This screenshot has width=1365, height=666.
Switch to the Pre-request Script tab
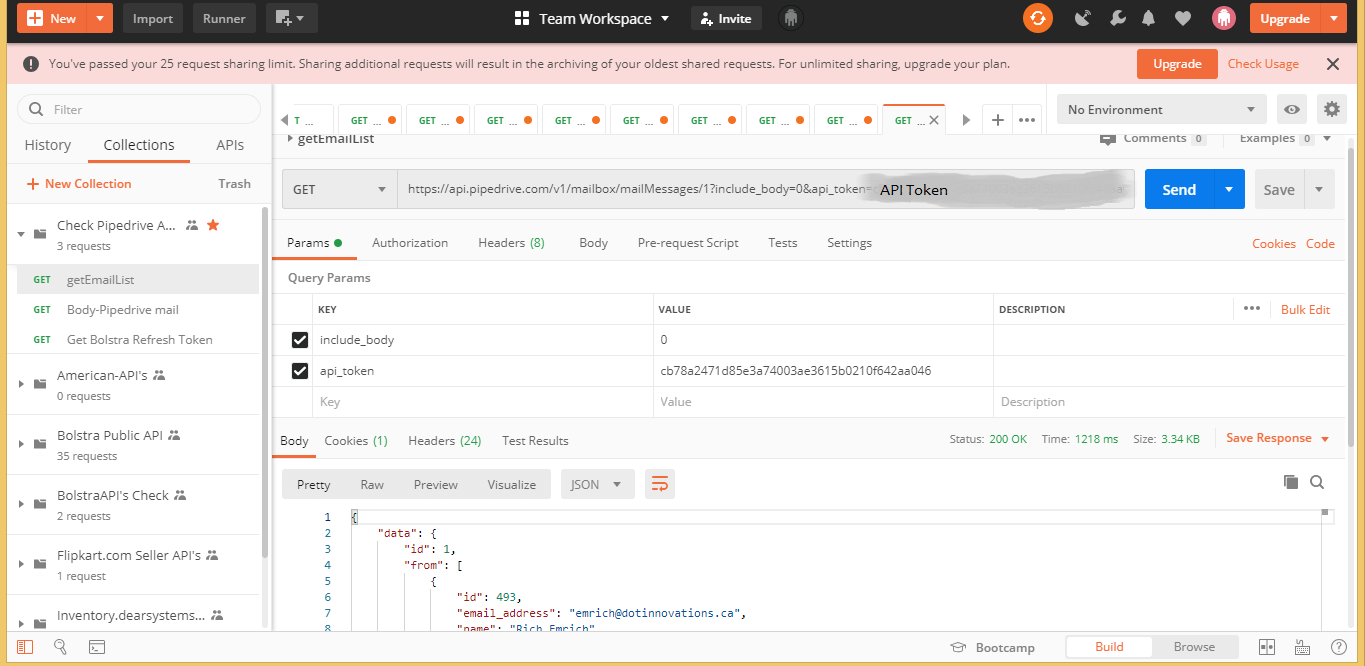(x=688, y=242)
